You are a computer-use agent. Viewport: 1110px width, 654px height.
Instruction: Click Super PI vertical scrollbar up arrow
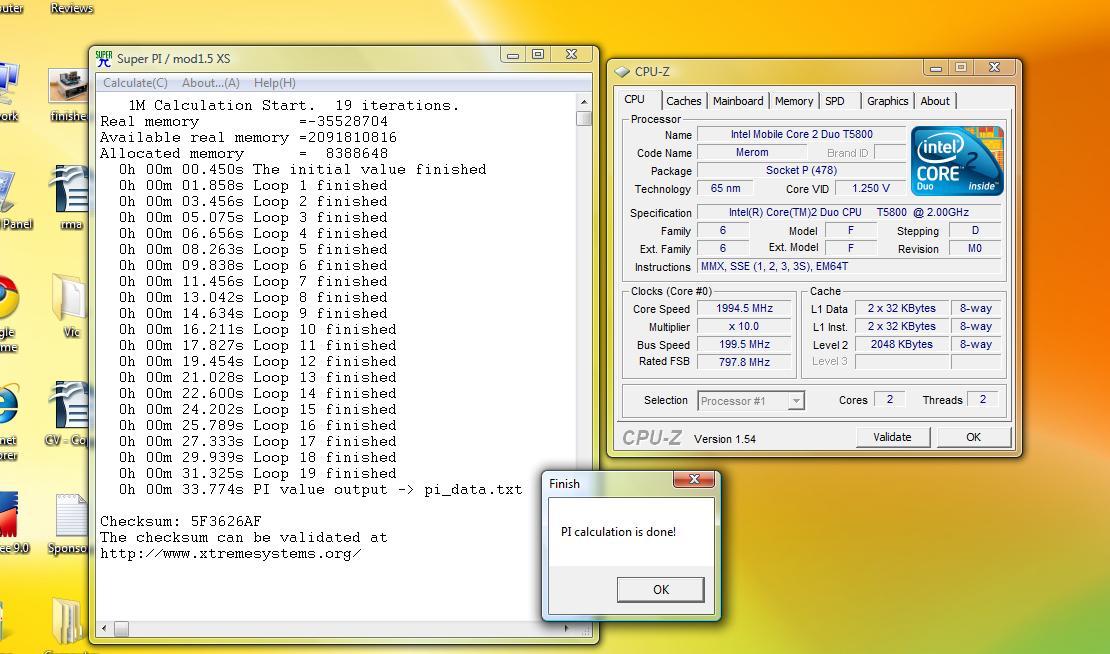pyautogui.click(x=584, y=102)
